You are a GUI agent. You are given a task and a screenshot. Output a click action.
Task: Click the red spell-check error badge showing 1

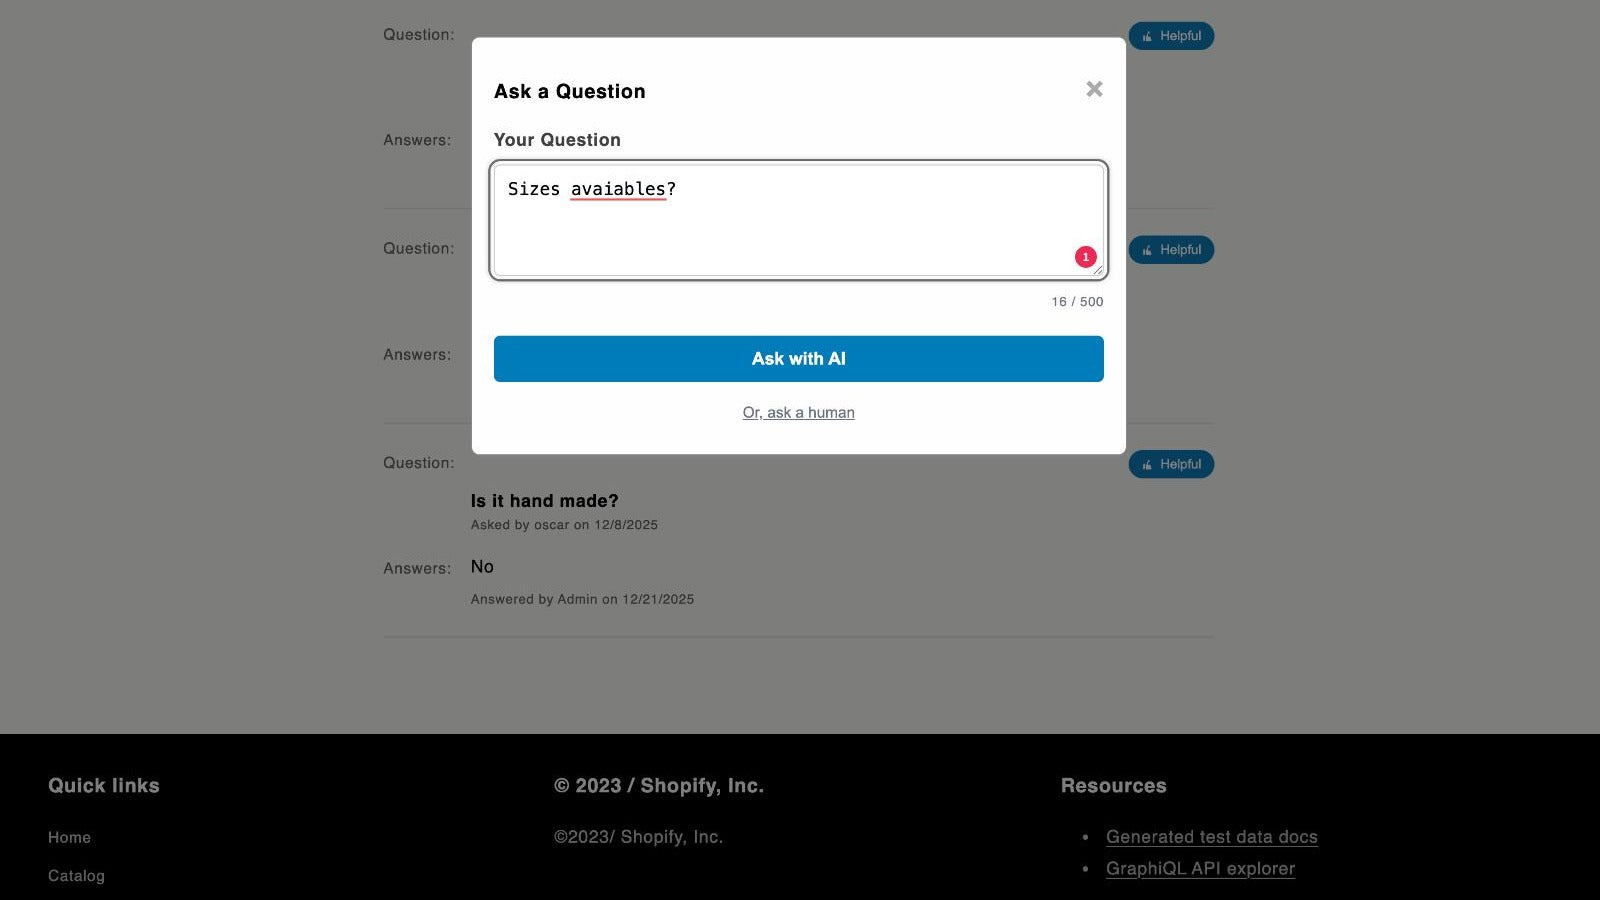[1086, 256]
